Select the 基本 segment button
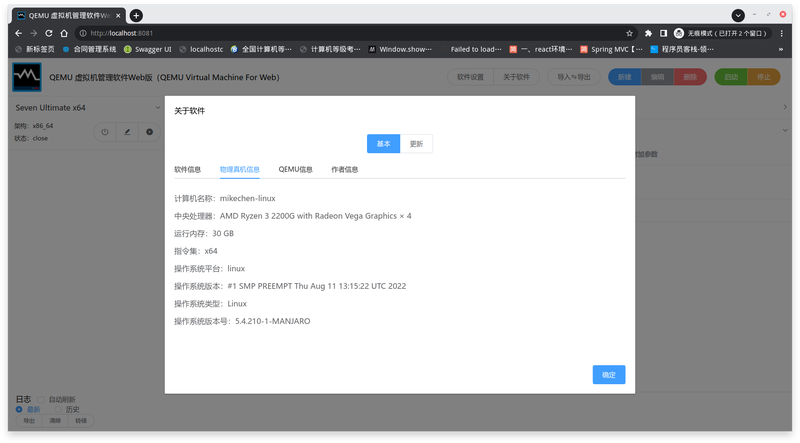This screenshot has width=800, height=443. click(x=384, y=144)
